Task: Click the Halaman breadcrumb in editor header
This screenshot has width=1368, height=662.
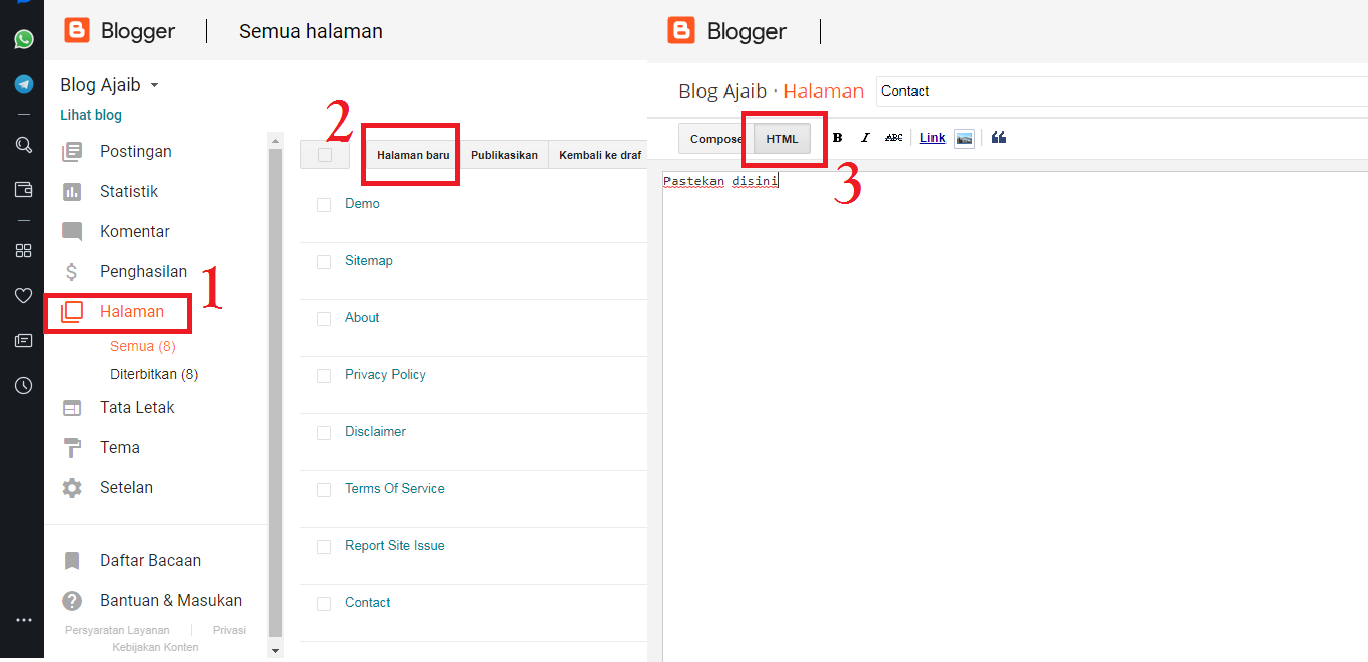Action: point(823,91)
